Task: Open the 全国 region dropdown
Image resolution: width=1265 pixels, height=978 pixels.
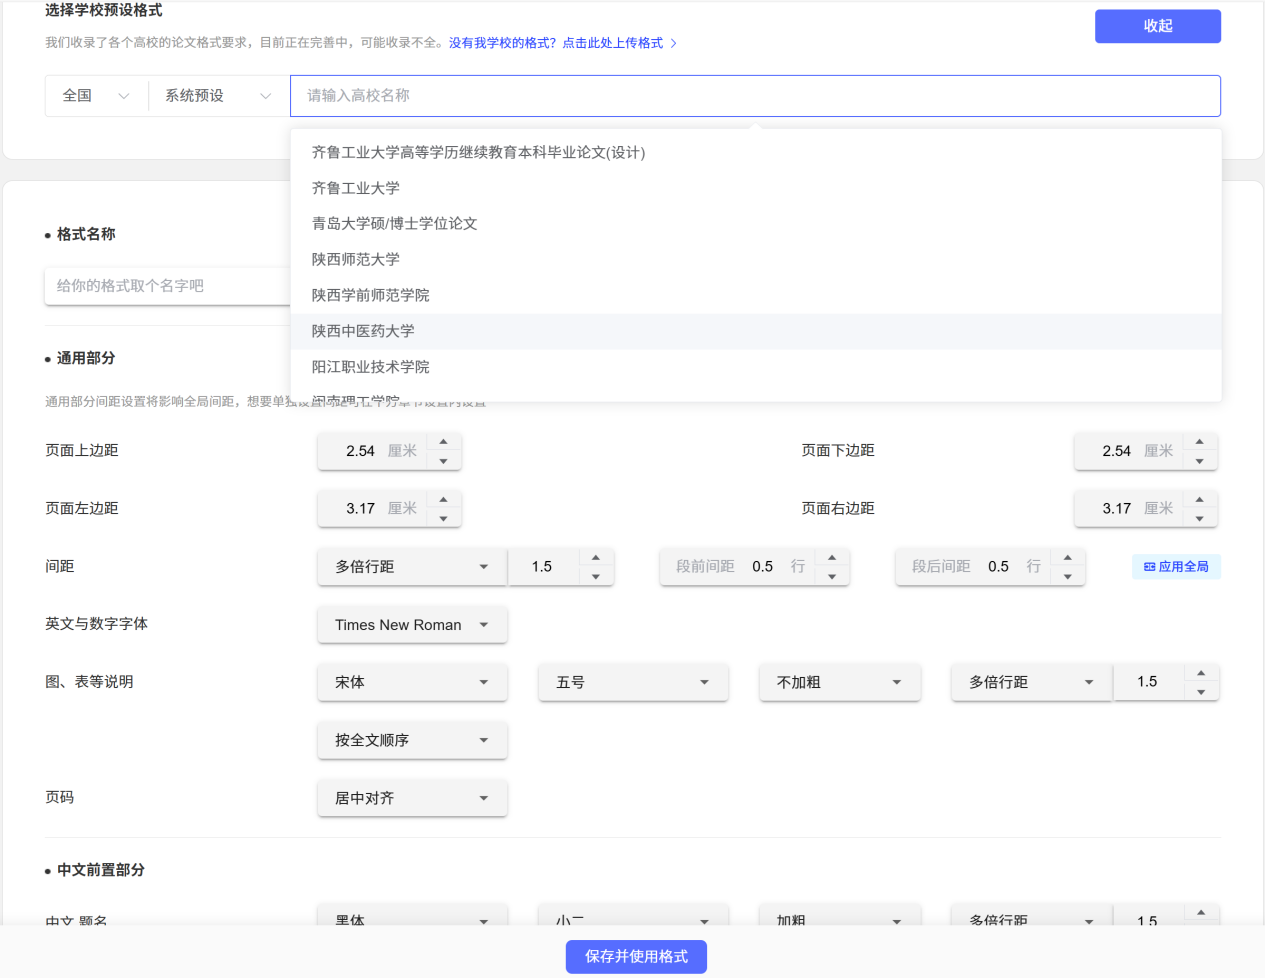Action: point(96,96)
